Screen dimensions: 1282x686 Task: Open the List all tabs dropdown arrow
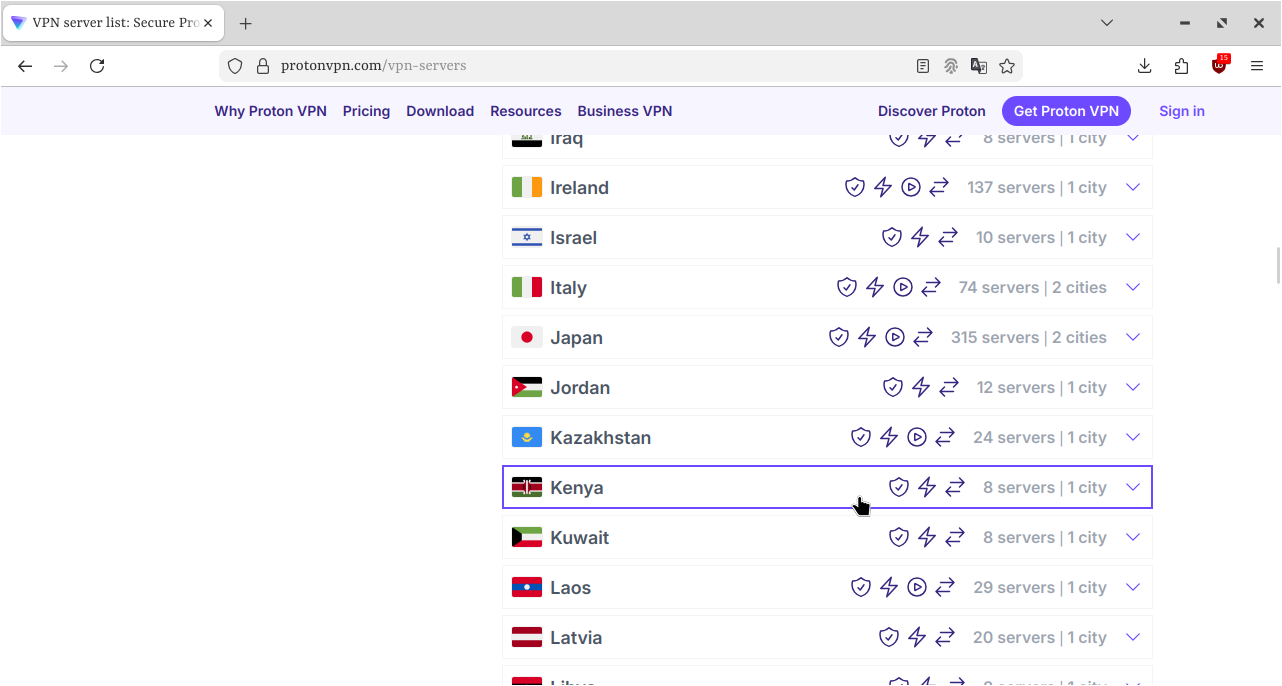(x=1107, y=22)
